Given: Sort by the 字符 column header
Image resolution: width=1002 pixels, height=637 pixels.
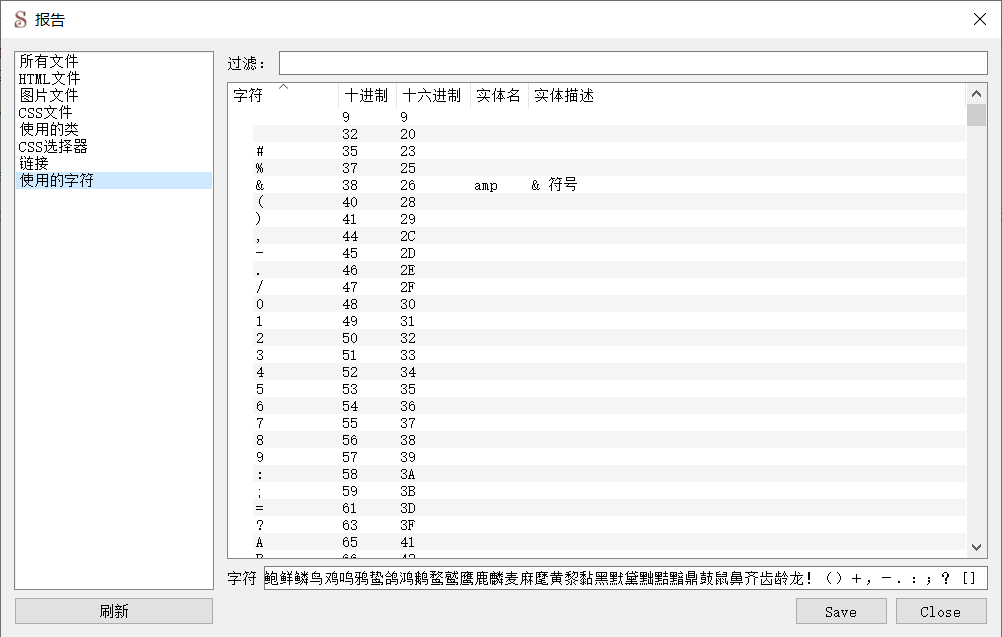Looking at the screenshot, I should click(248, 96).
